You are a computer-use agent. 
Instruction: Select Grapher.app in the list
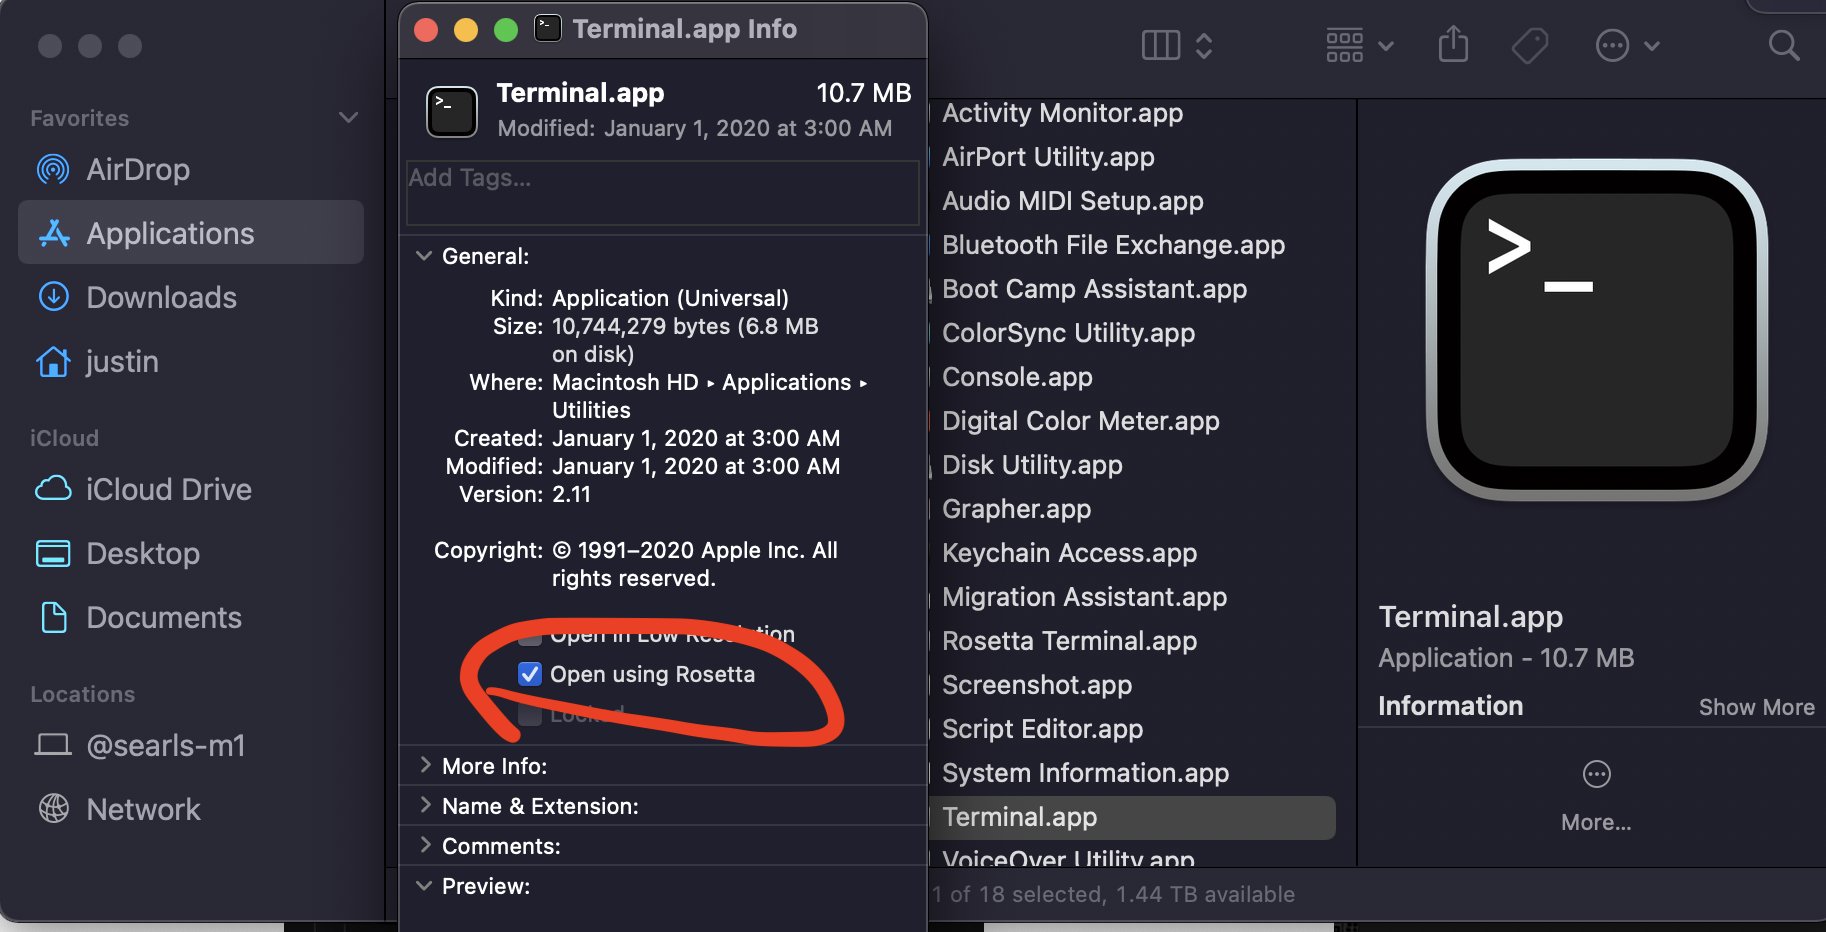click(x=1016, y=509)
